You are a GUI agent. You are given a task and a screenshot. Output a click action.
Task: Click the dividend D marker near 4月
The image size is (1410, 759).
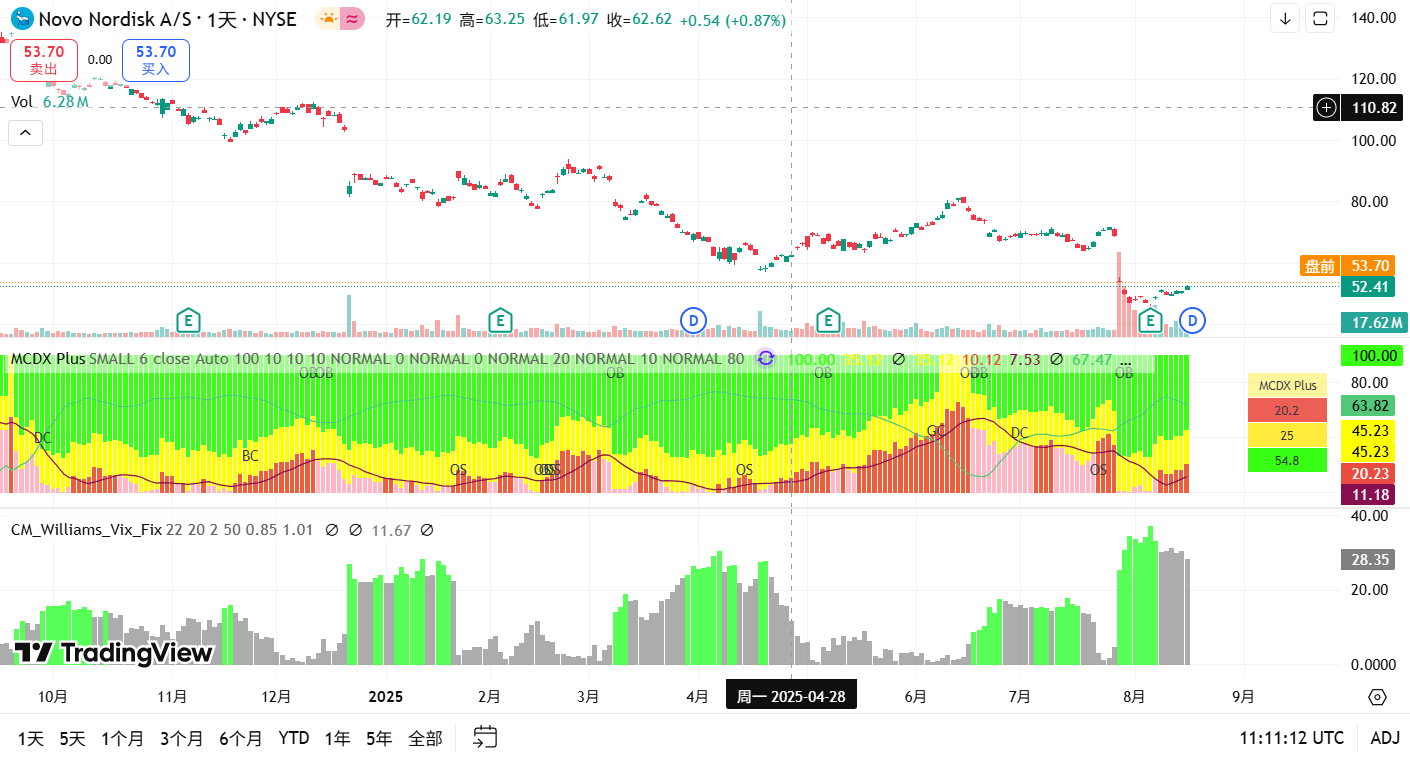click(693, 321)
